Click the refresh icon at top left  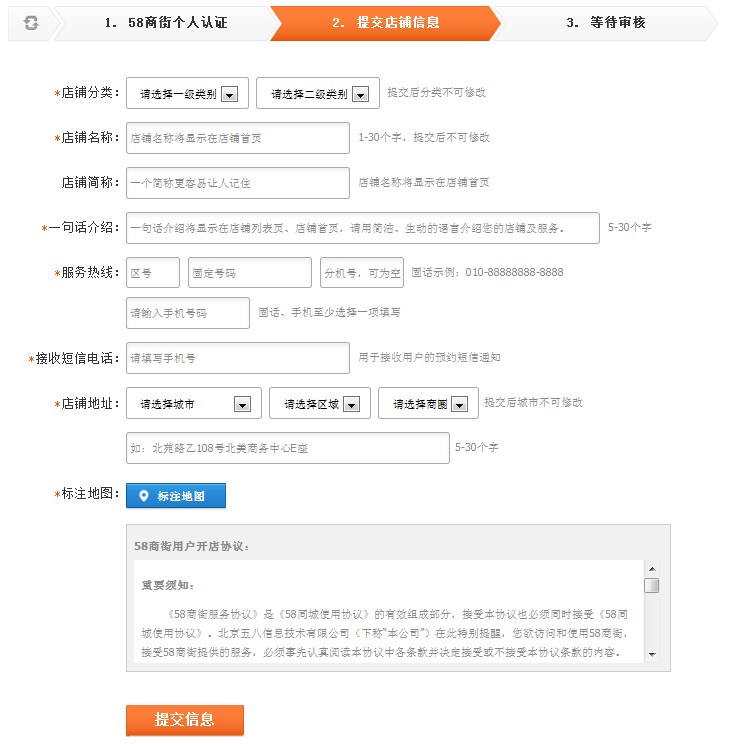[x=30, y=23]
